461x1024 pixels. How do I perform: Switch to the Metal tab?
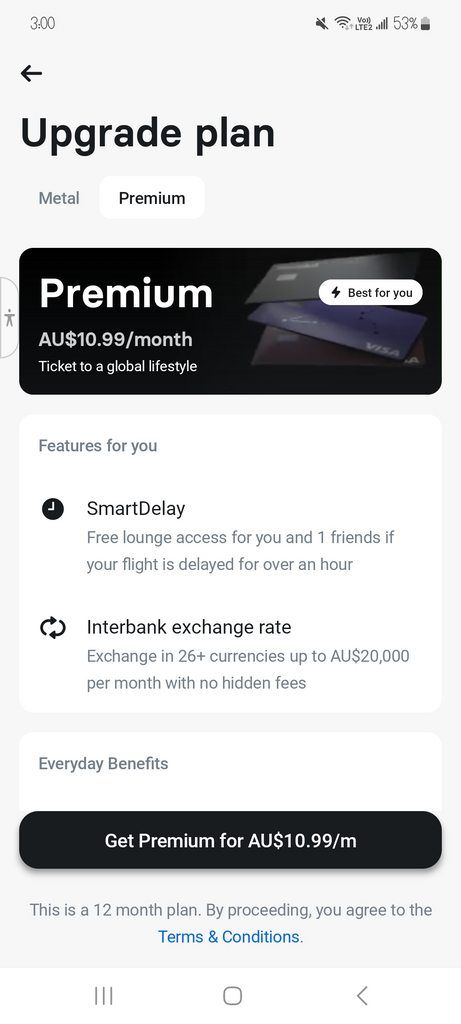click(x=59, y=198)
